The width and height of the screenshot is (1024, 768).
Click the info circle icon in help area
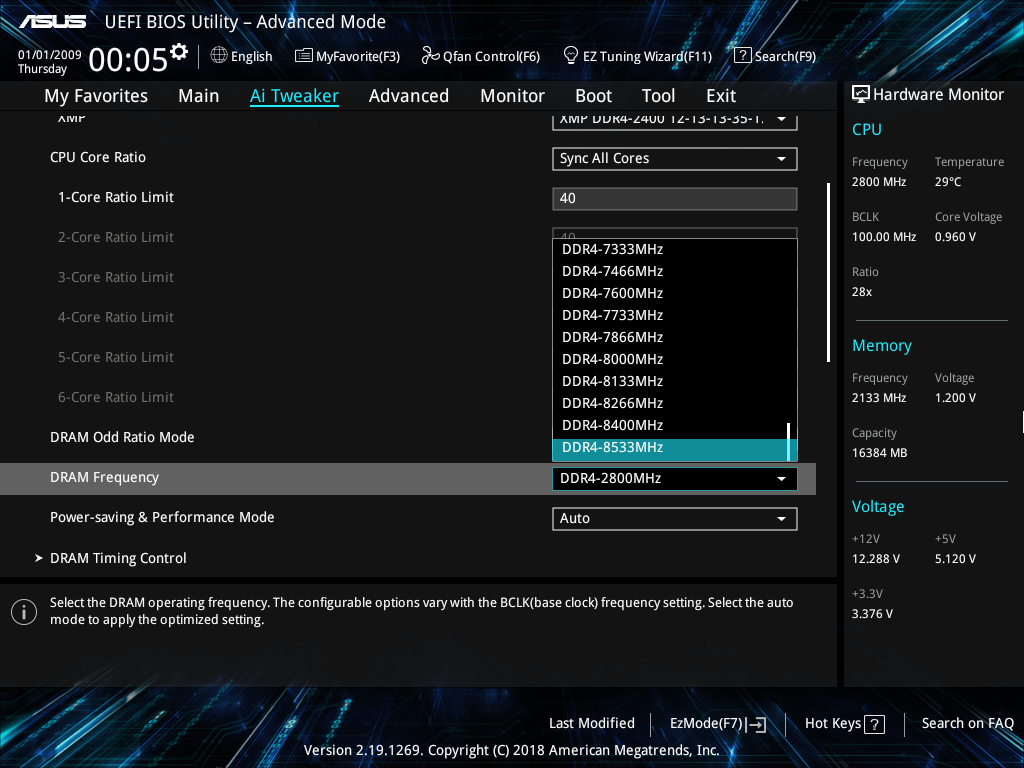point(24,612)
